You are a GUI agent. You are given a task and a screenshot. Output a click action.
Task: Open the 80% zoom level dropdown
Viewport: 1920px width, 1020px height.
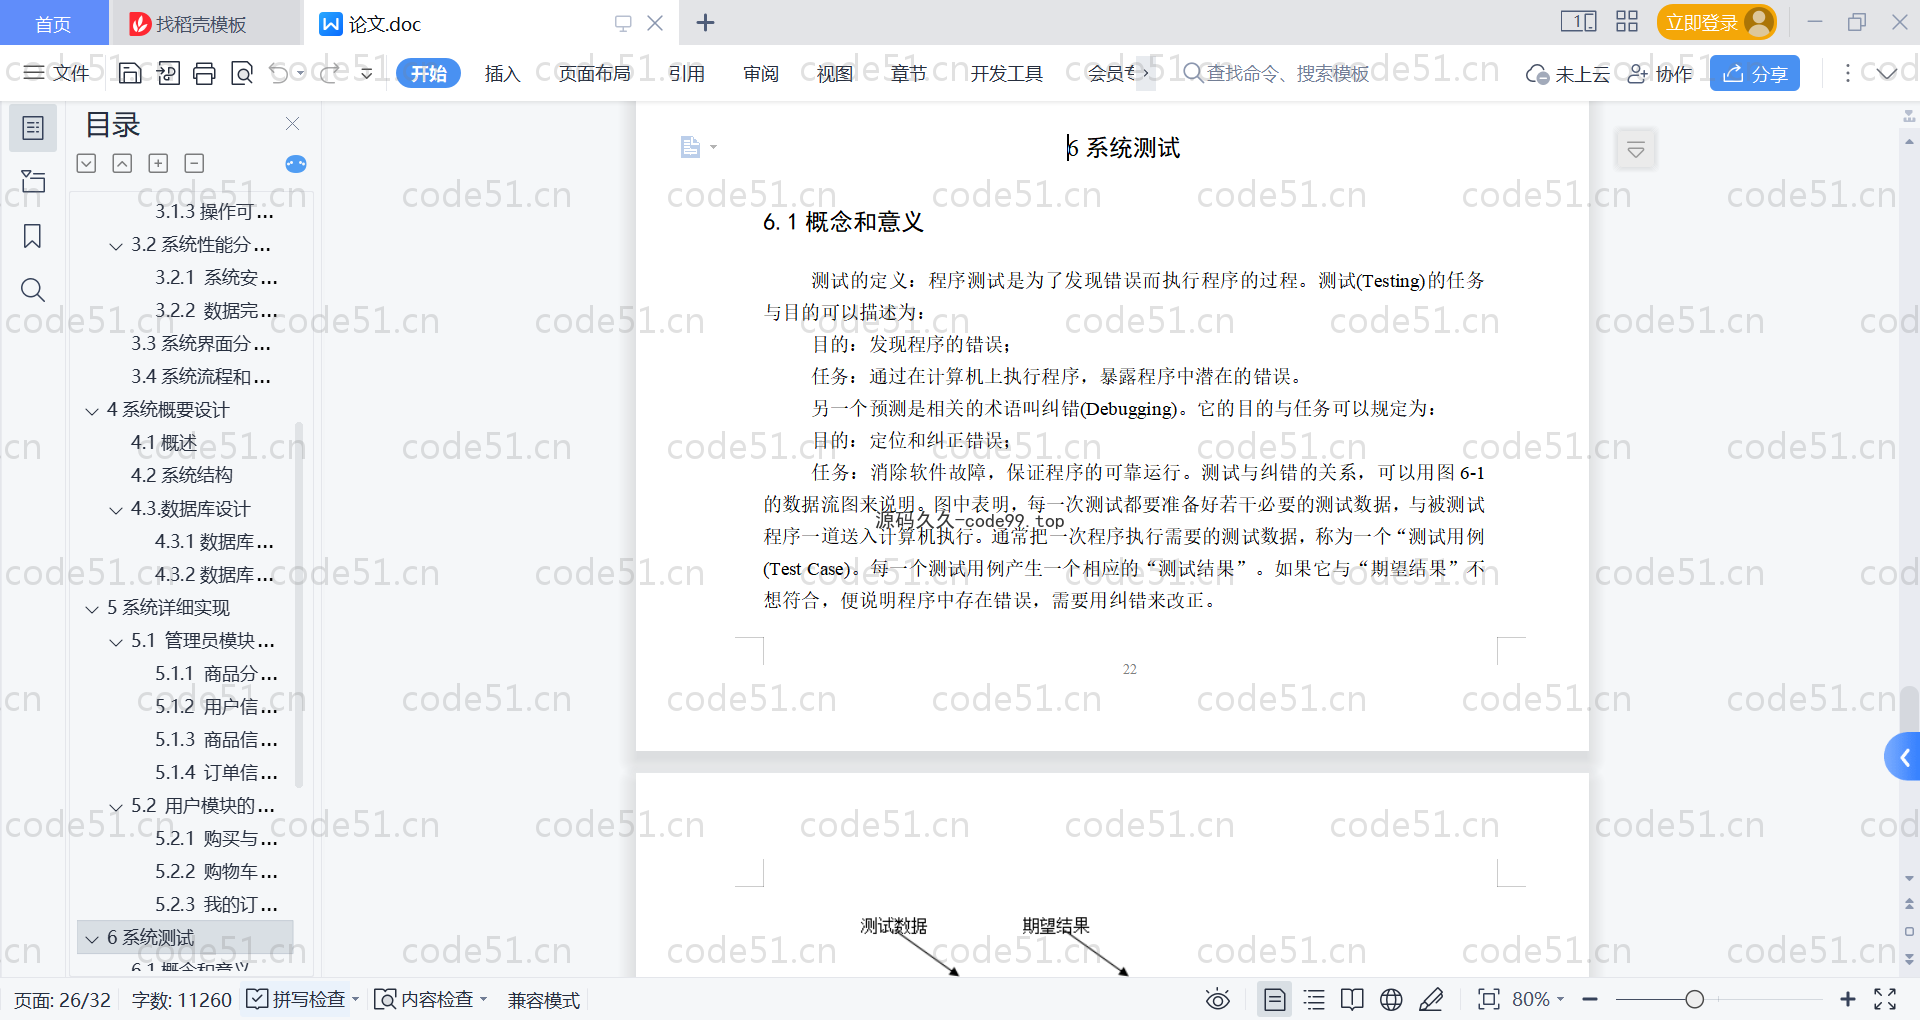click(x=1538, y=999)
